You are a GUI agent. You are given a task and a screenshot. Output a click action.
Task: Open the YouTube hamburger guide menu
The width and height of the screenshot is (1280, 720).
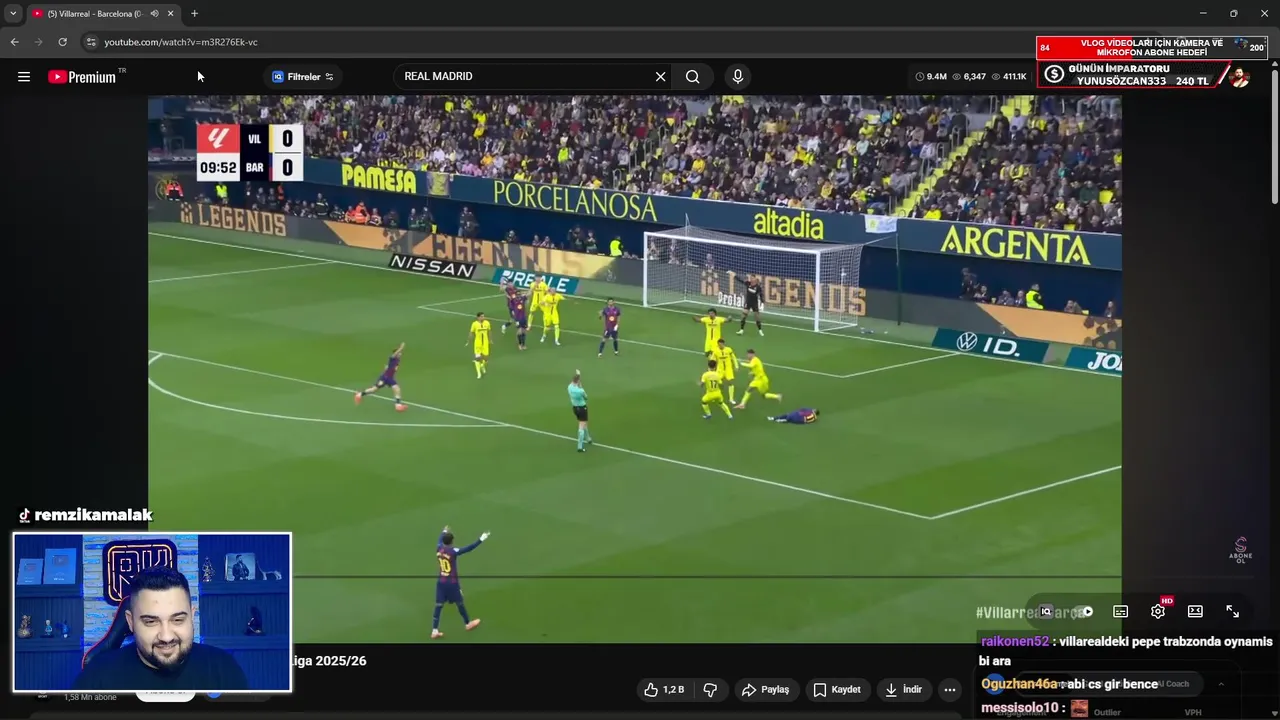(24, 77)
